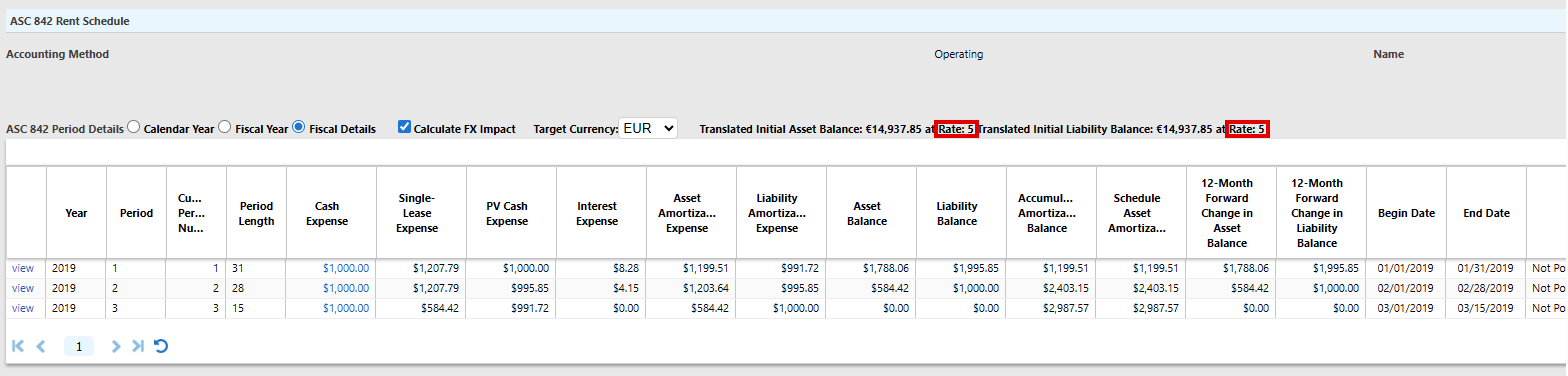The image size is (1568, 376).
Task: Select the Fiscal Details radio option
Action: (299, 128)
